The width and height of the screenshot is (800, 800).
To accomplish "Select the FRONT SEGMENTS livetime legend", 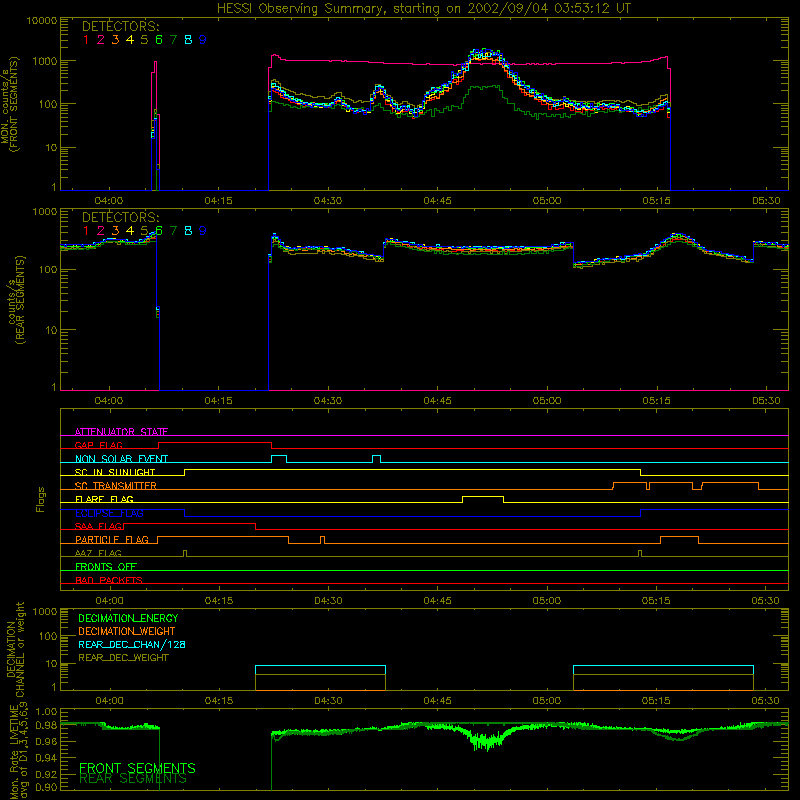I will click(137, 768).
